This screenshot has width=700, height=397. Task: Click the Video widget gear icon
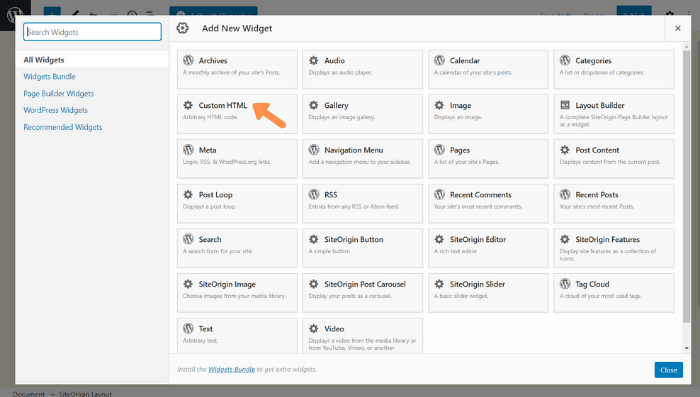point(314,328)
